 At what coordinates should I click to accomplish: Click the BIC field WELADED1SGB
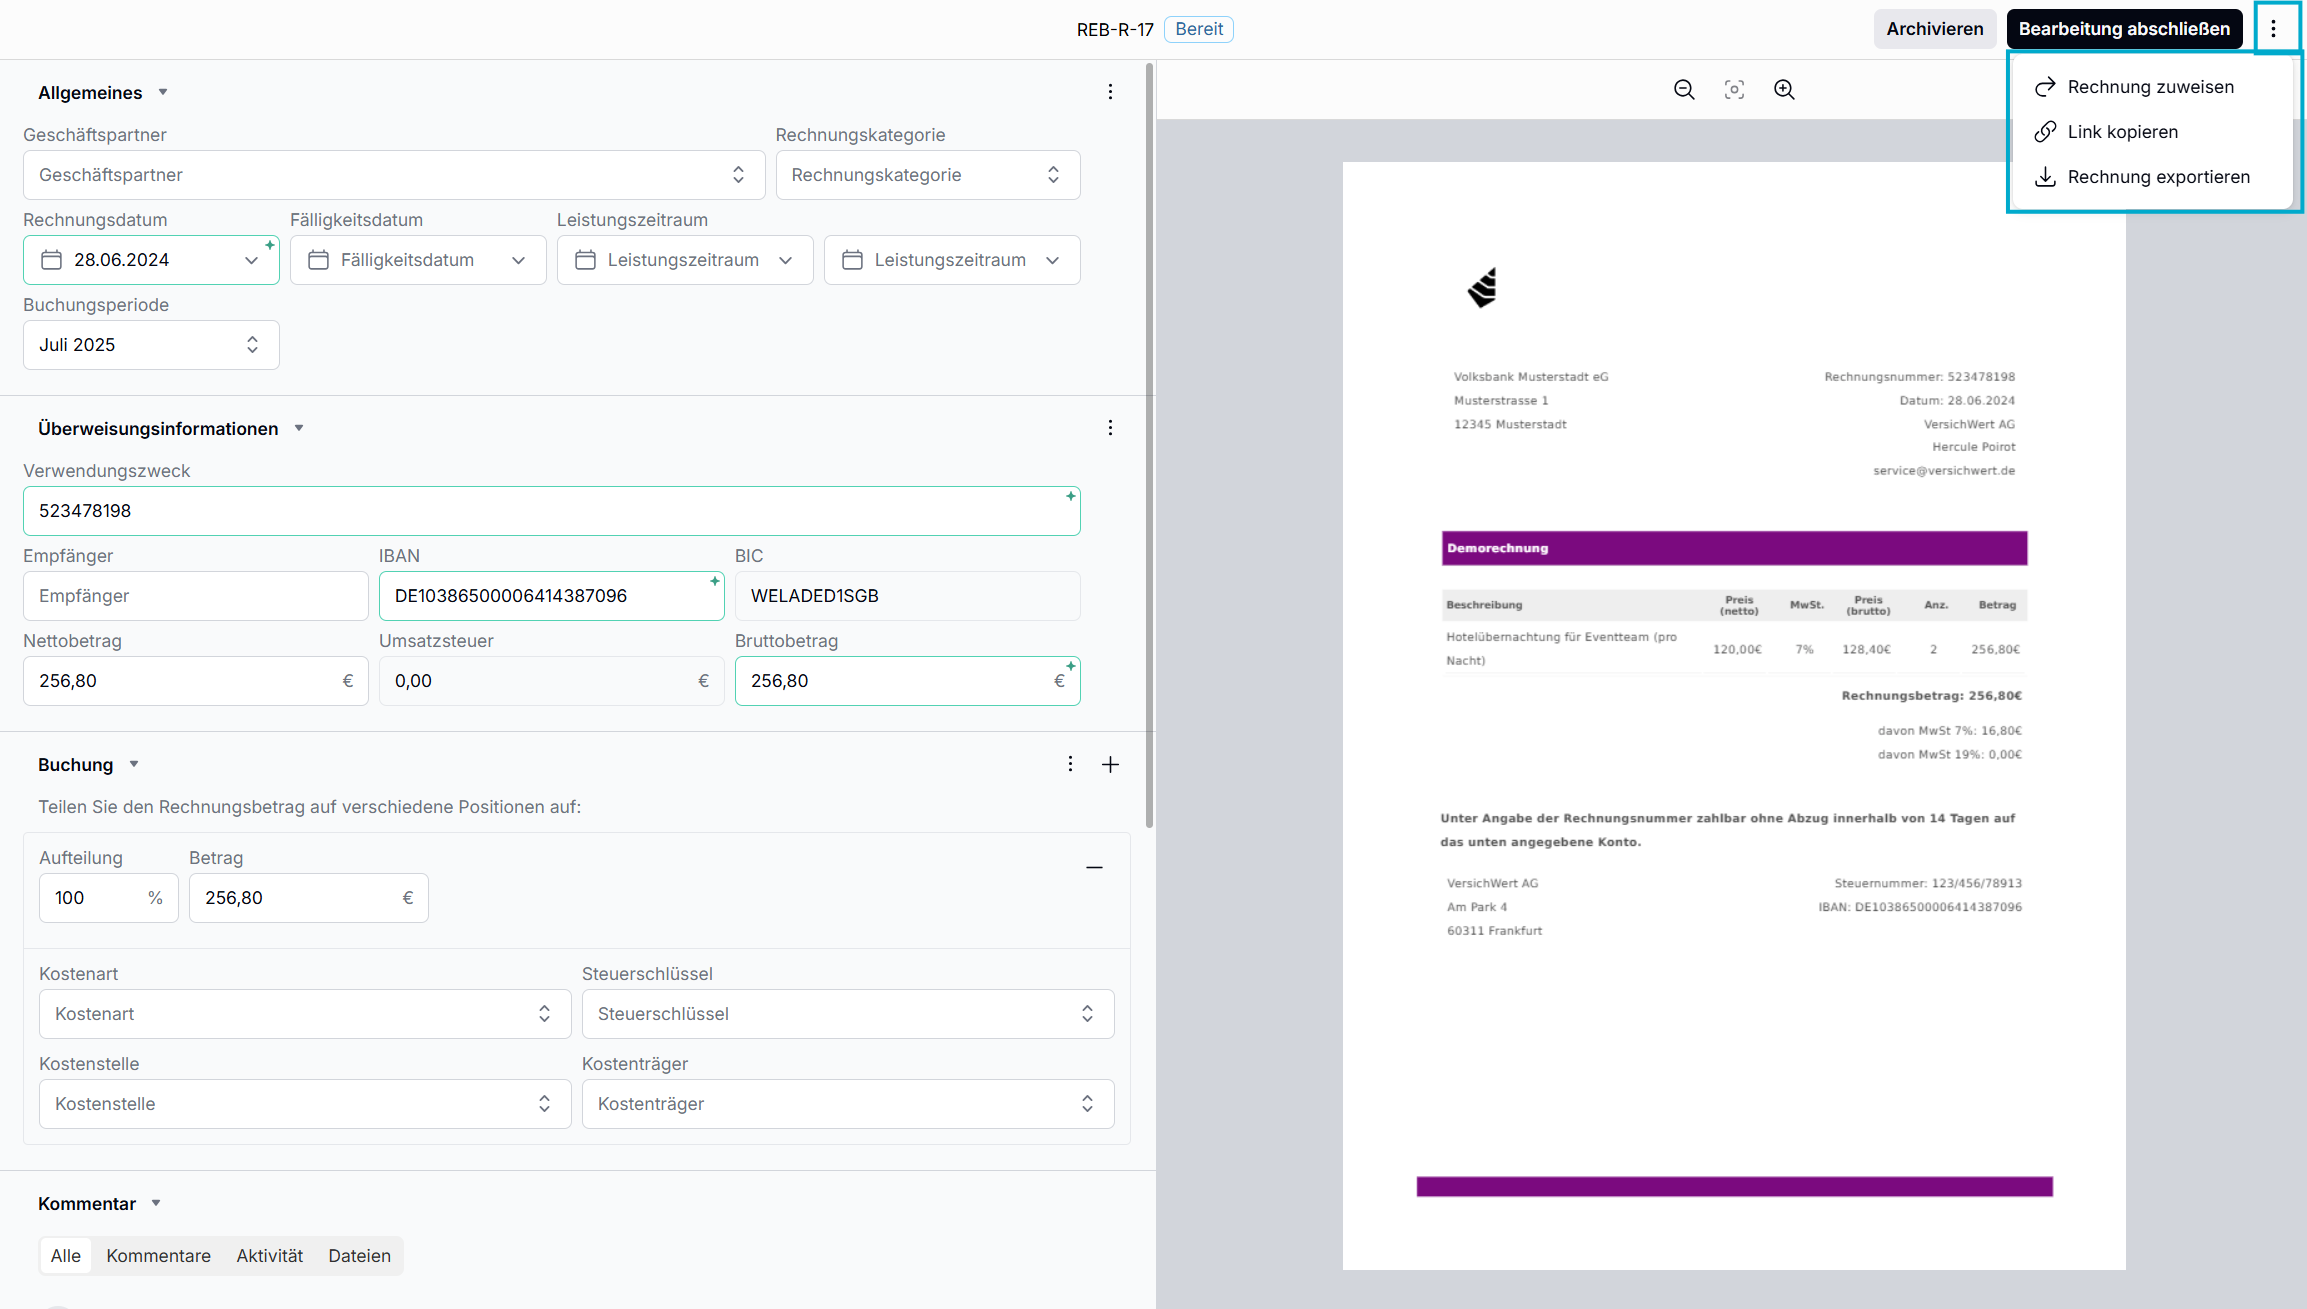[908, 596]
